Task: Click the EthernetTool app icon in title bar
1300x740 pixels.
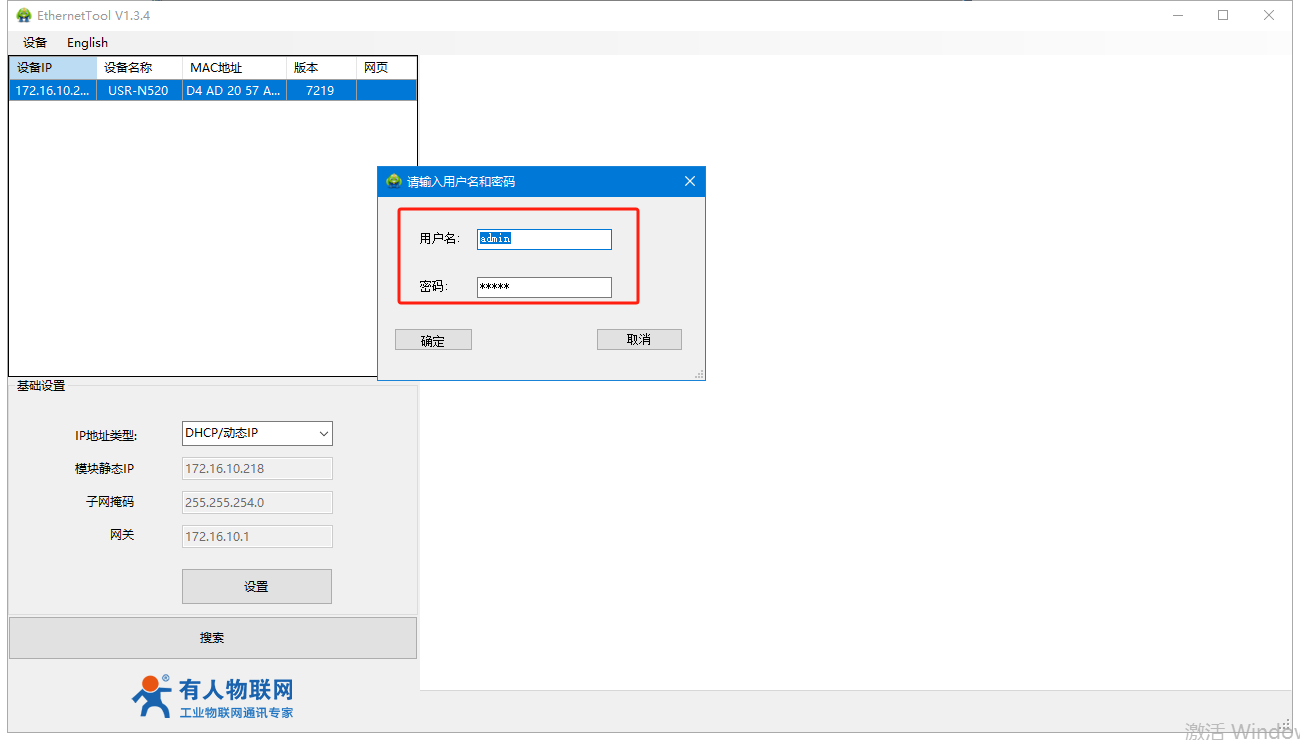Action: pyautogui.click(x=24, y=15)
